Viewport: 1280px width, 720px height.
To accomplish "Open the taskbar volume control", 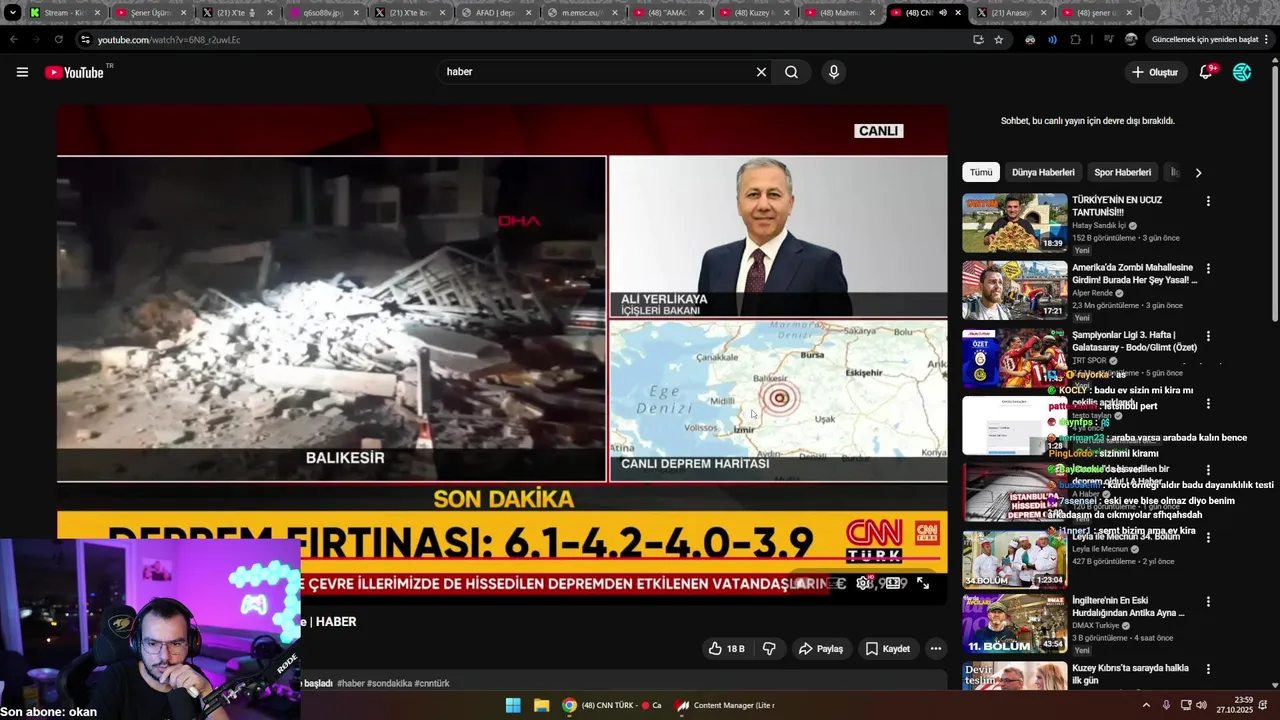I will [1201, 705].
